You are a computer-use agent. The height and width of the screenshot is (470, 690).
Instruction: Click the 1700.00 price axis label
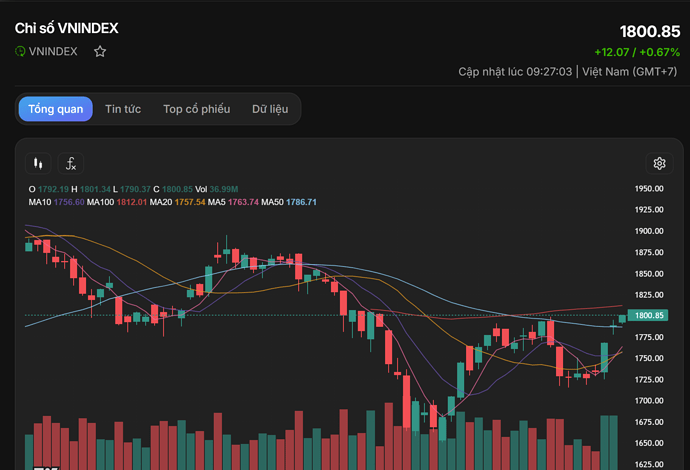(x=649, y=400)
